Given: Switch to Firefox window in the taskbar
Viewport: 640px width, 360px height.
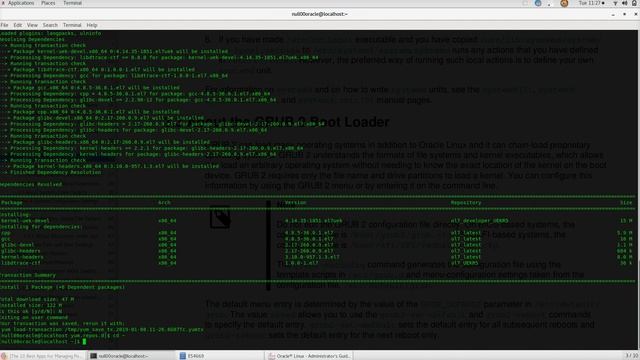Looking at the screenshot, I should [44, 356].
